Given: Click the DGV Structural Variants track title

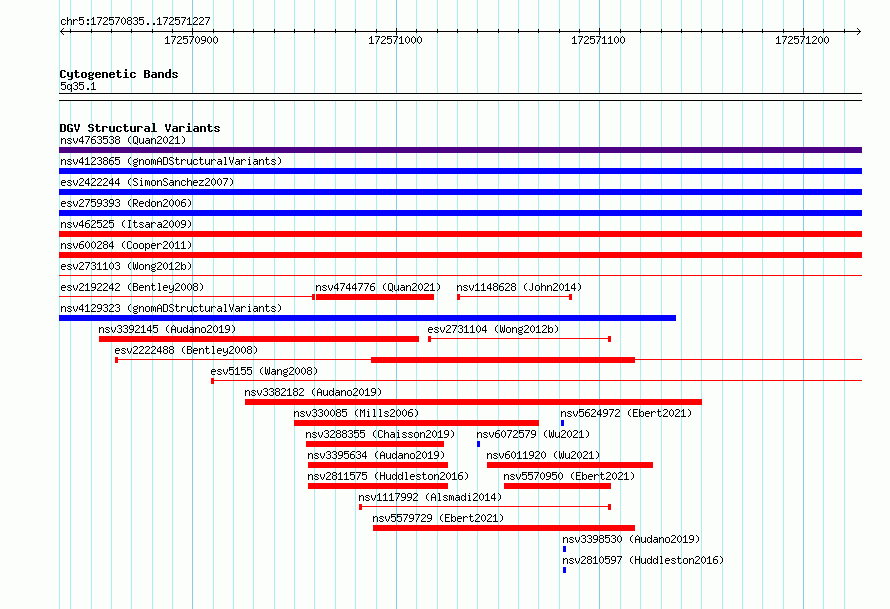Looking at the screenshot, I should coord(140,128).
